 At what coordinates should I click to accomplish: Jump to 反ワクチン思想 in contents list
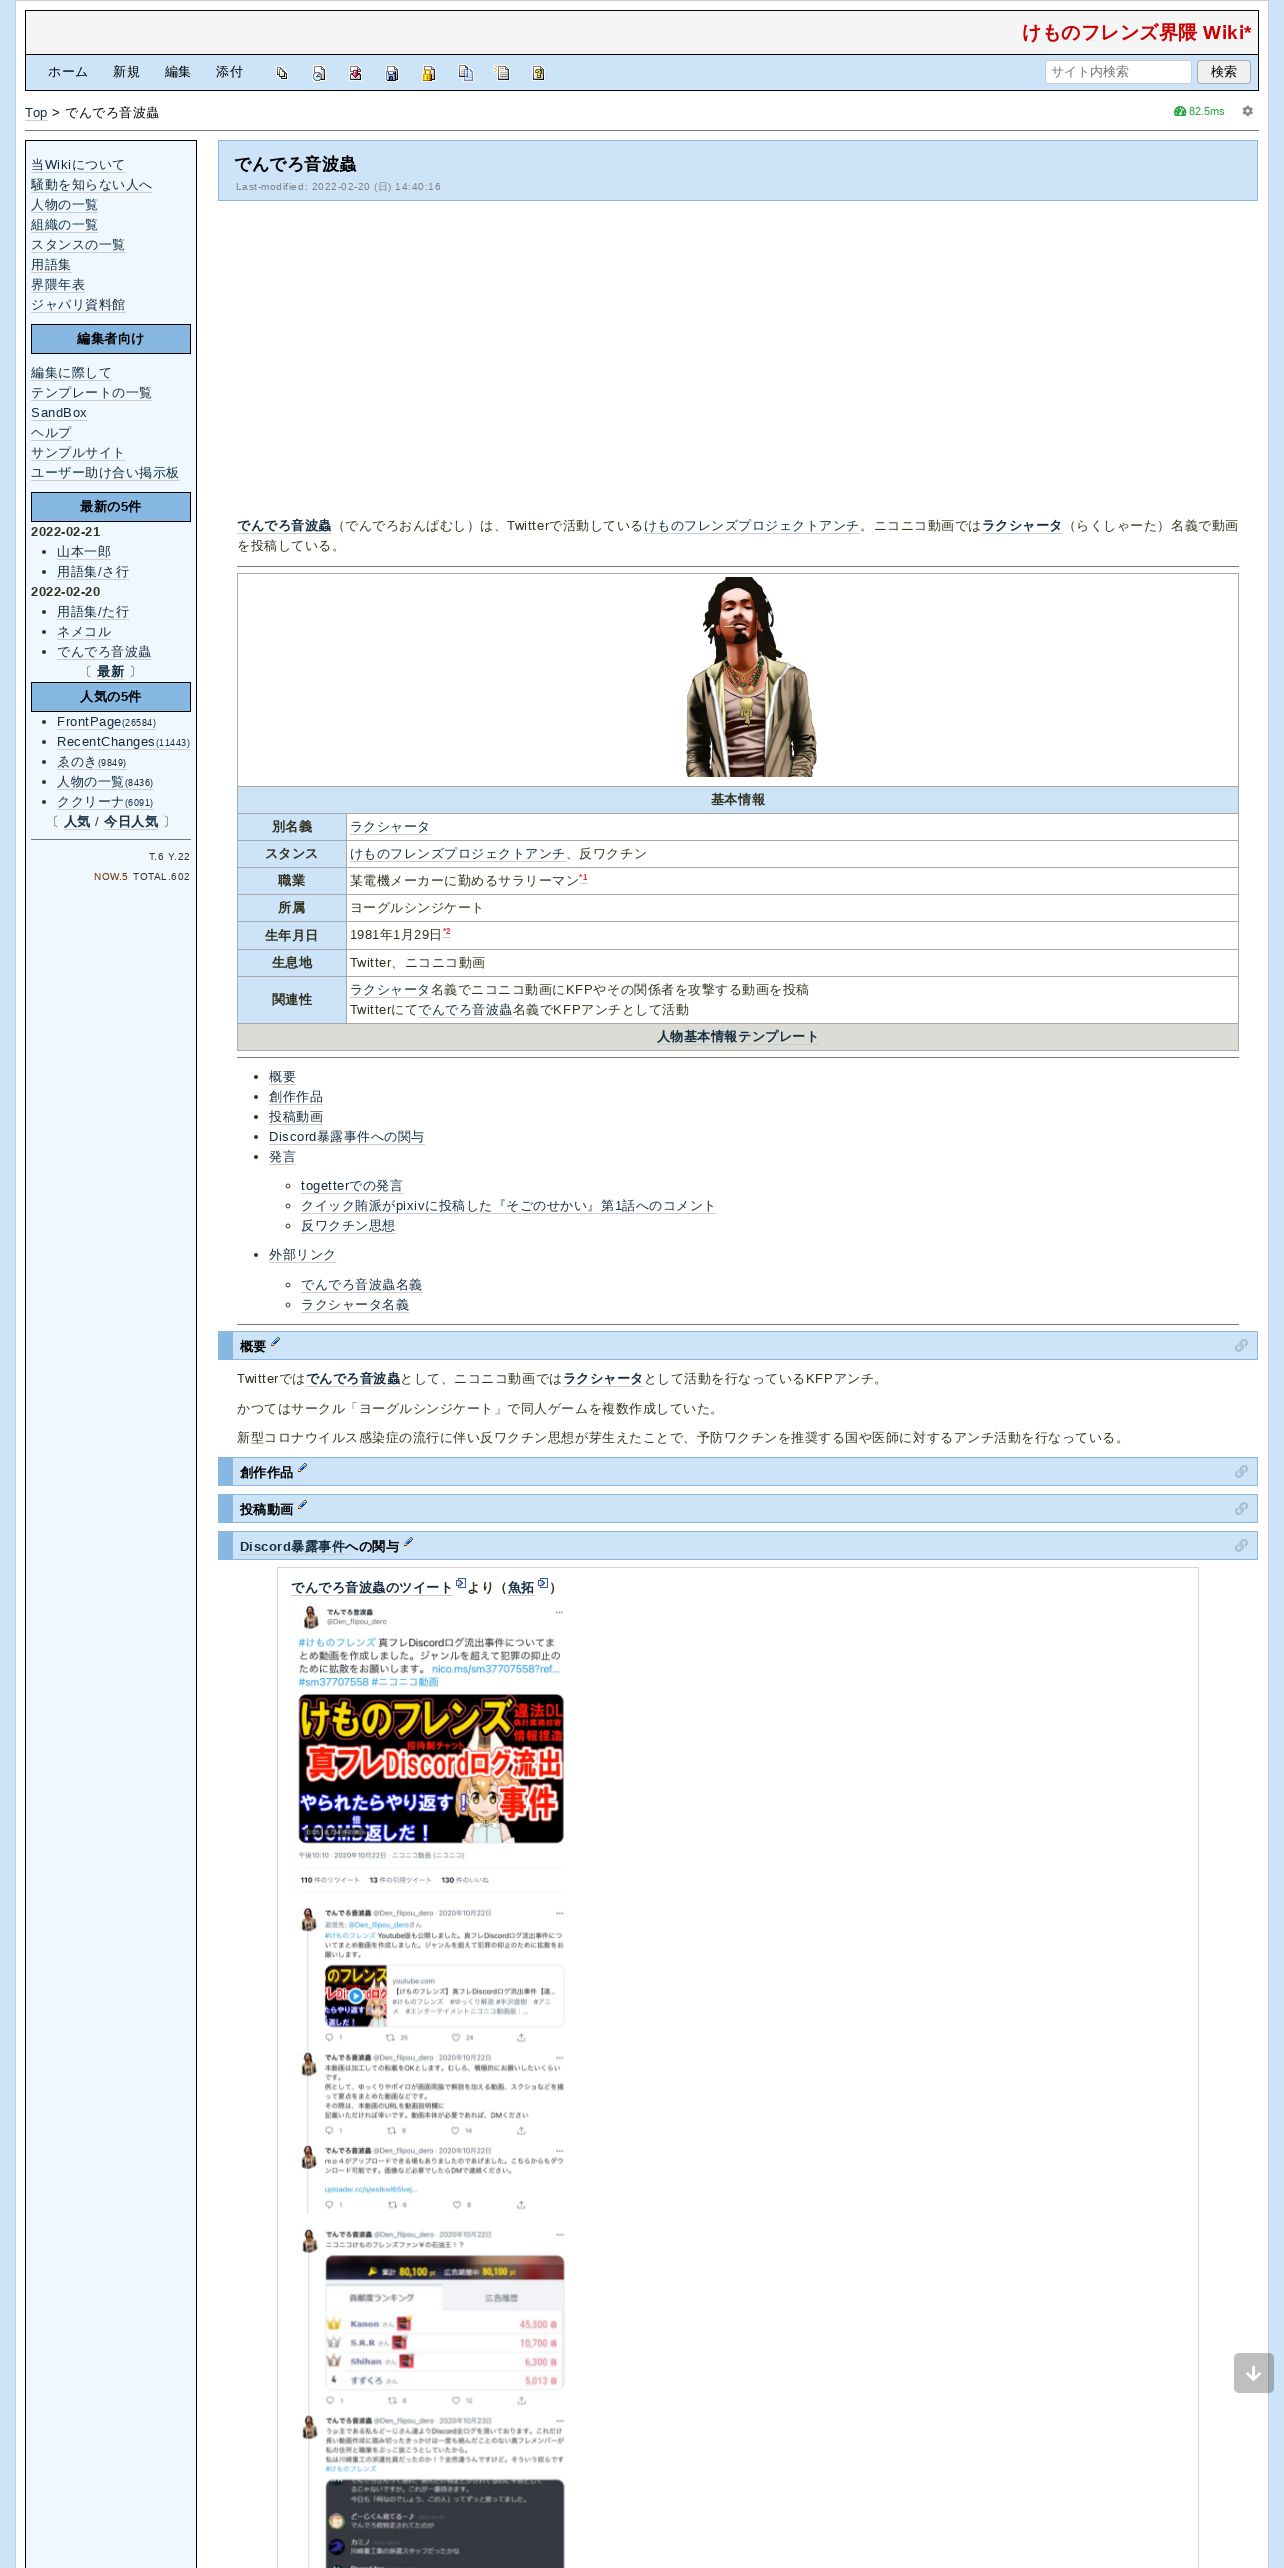click(x=348, y=1226)
